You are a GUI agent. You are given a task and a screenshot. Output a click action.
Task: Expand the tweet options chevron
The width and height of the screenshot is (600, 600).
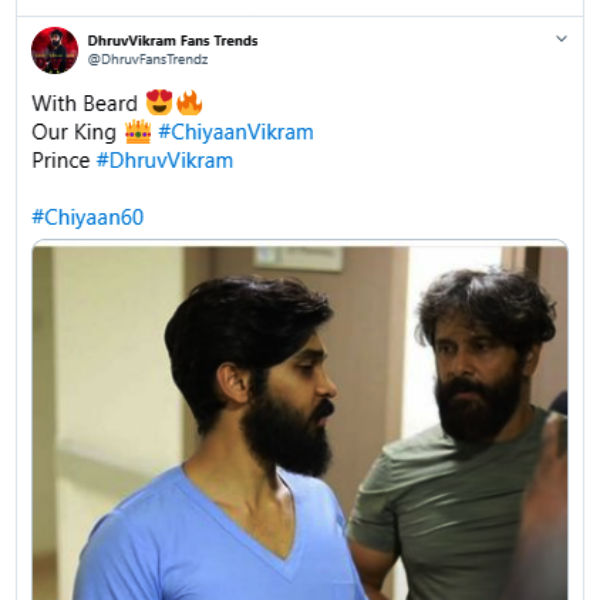tap(561, 39)
